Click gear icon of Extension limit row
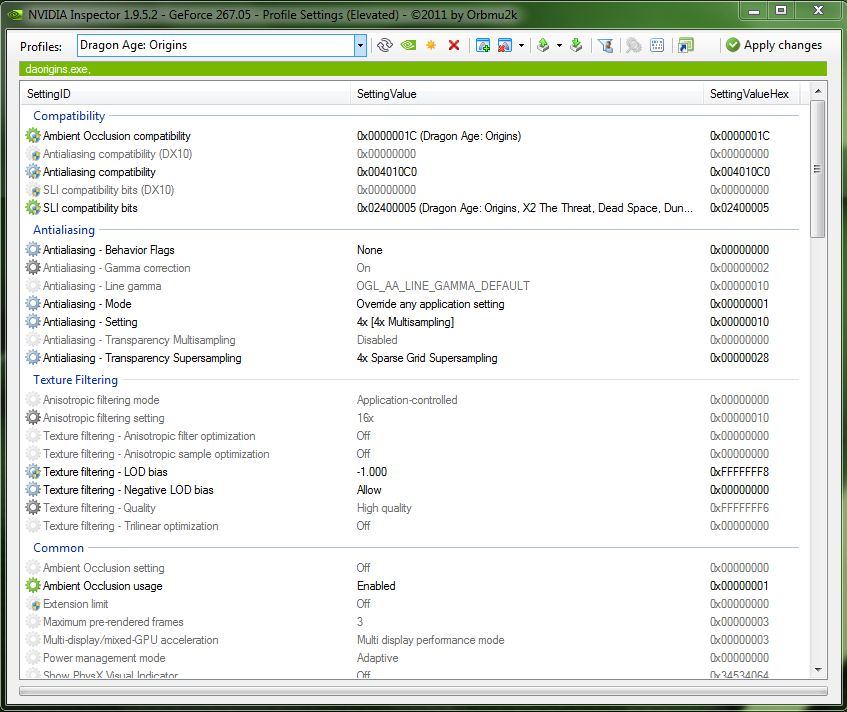Image resolution: width=847 pixels, height=712 pixels. [x=33, y=604]
